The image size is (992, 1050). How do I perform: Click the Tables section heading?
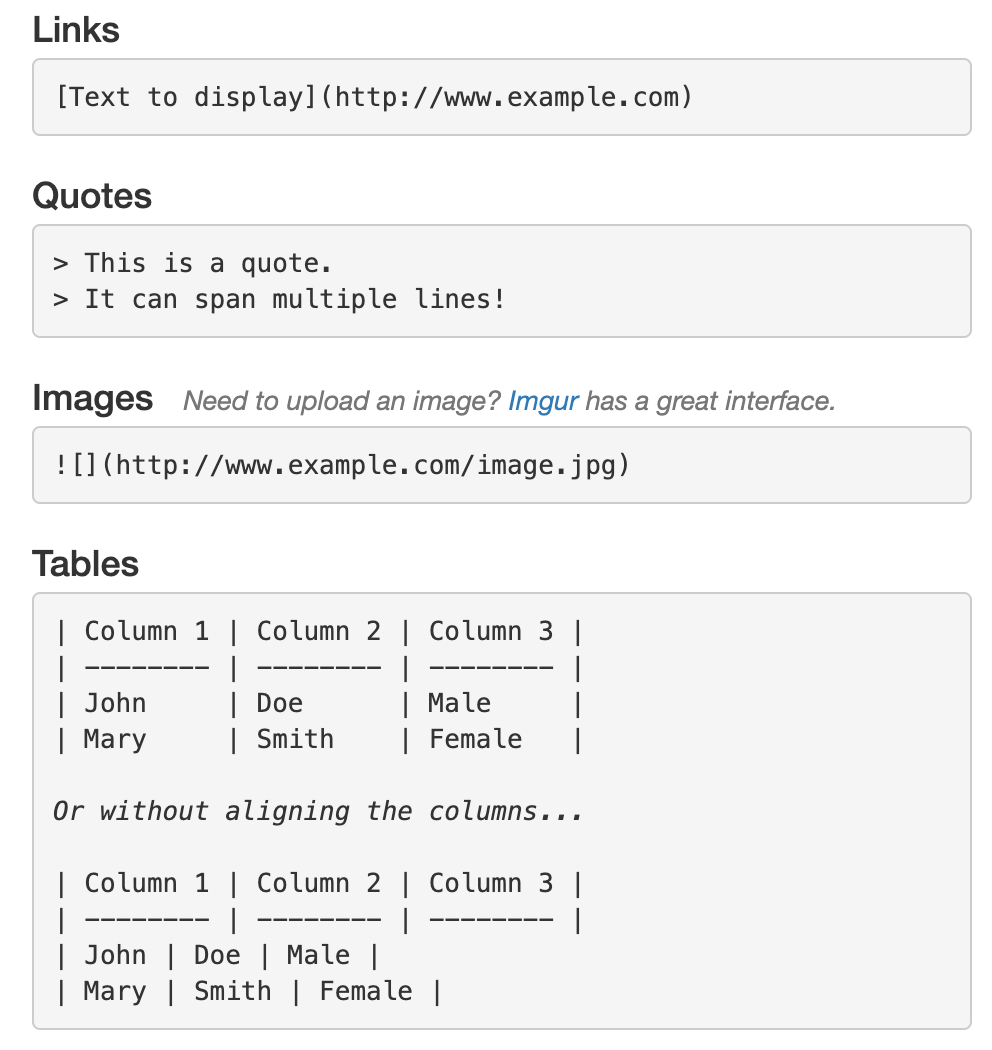[85, 564]
